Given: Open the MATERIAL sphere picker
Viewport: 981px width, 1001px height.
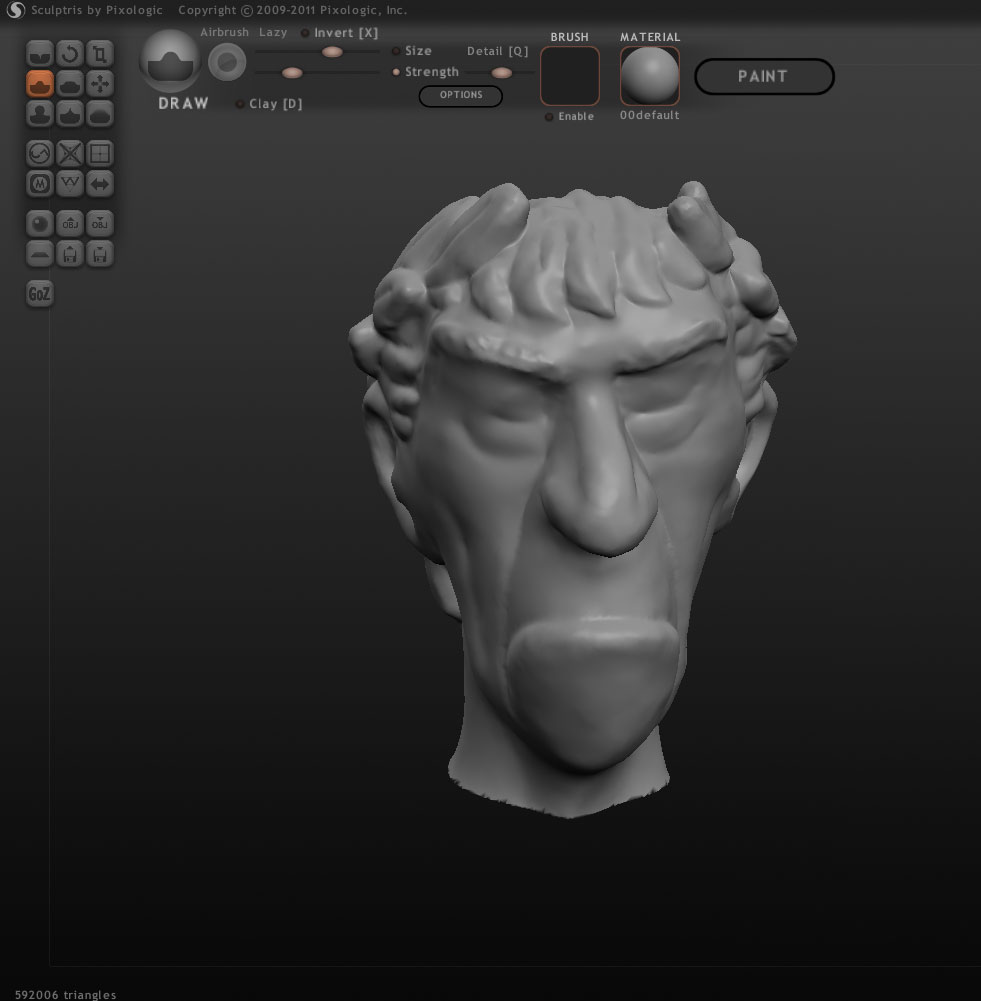Looking at the screenshot, I should [x=650, y=76].
